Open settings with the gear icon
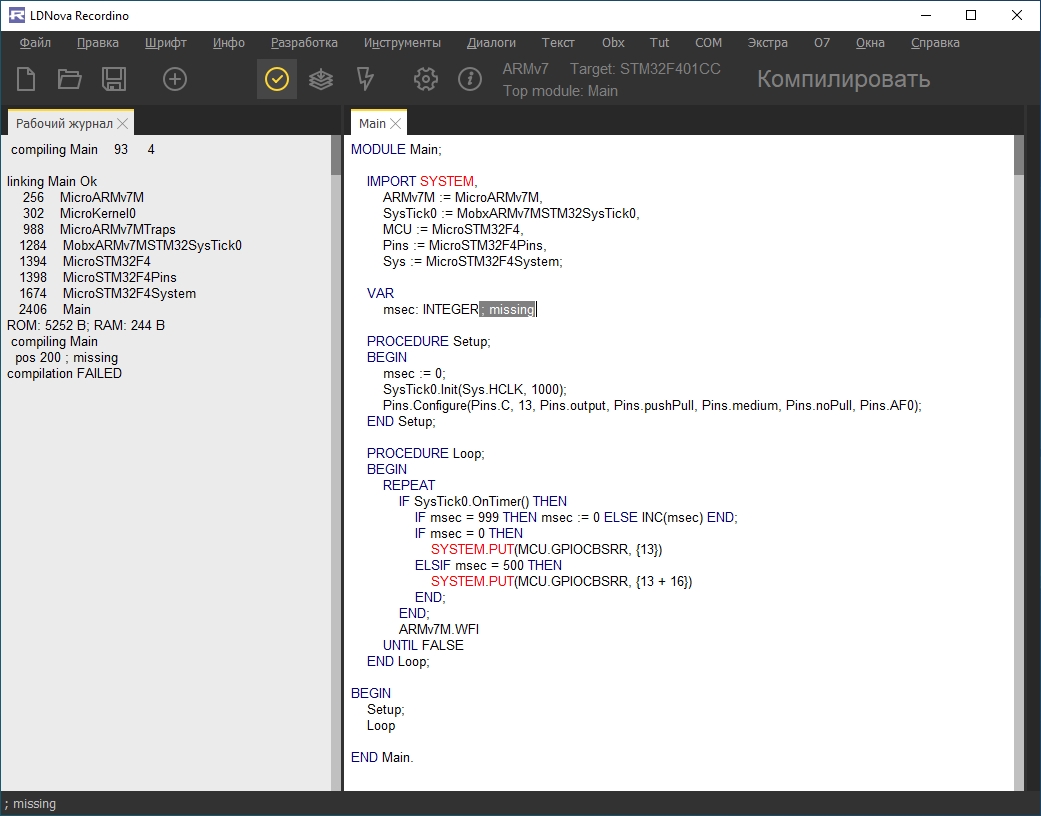Viewport: 1041px width, 816px height. tap(426, 79)
